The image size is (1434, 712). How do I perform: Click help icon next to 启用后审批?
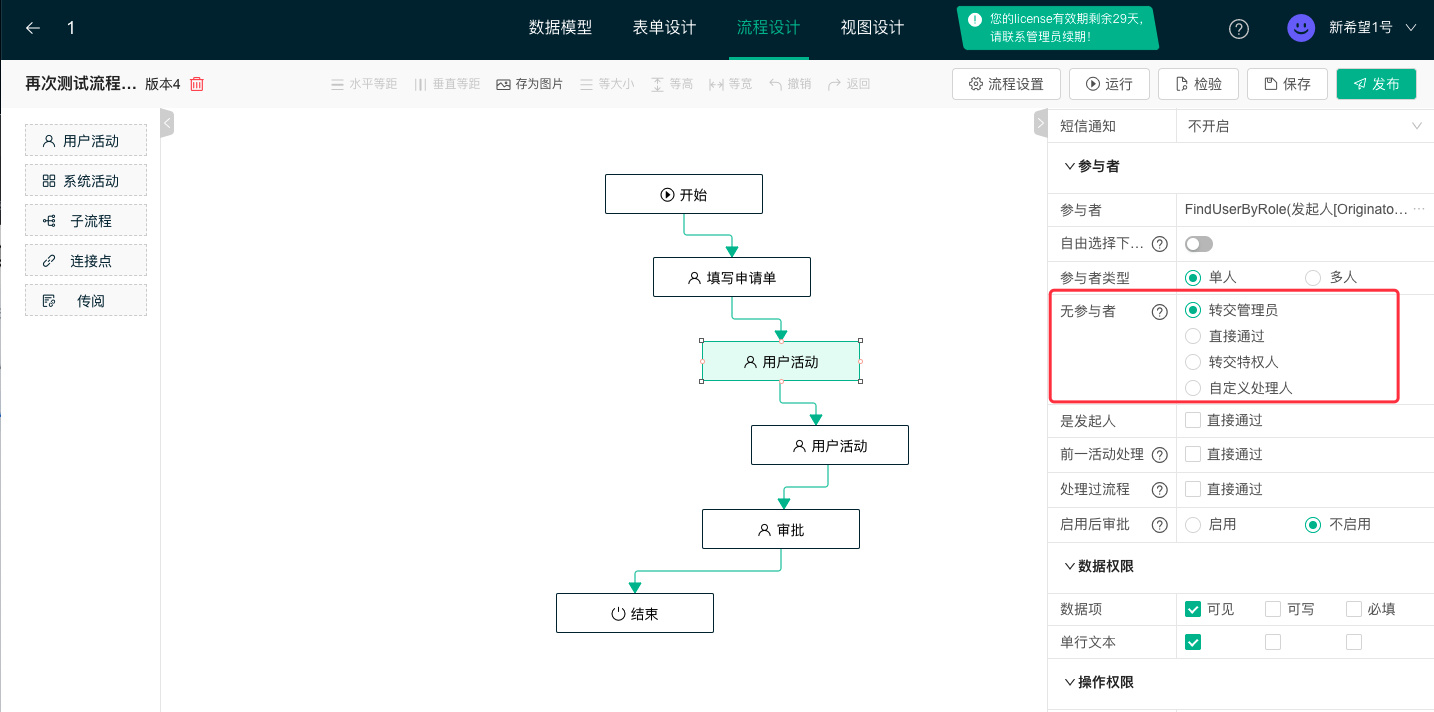1160,525
